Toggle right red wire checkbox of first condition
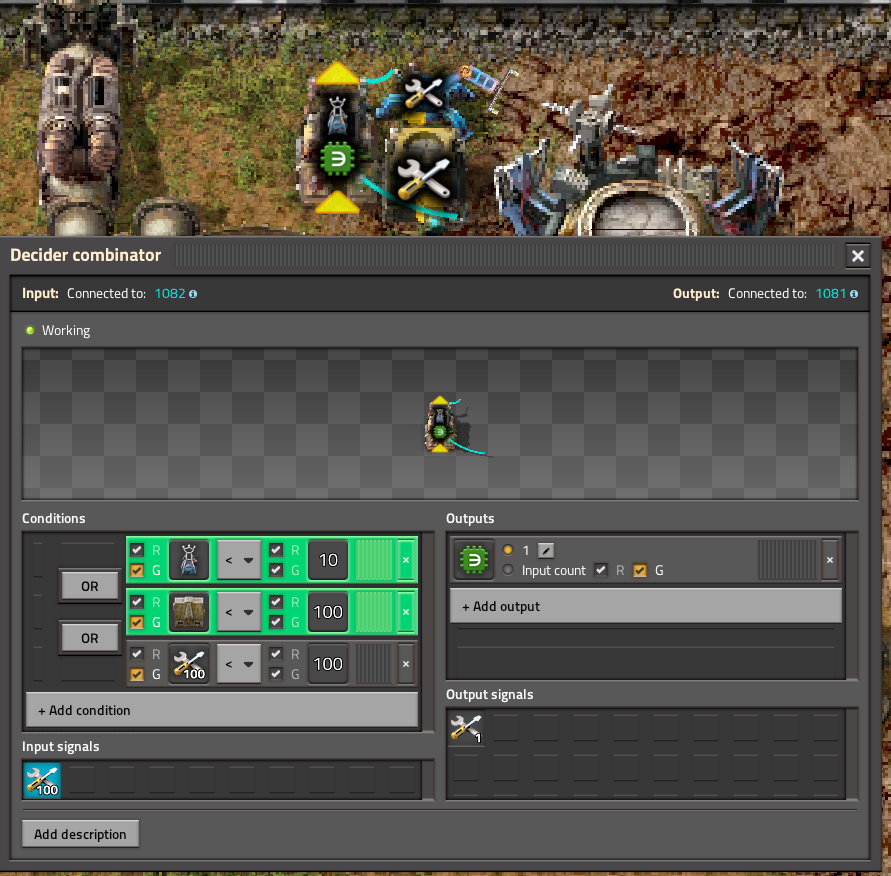This screenshot has width=891, height=876. pos(276,549)
